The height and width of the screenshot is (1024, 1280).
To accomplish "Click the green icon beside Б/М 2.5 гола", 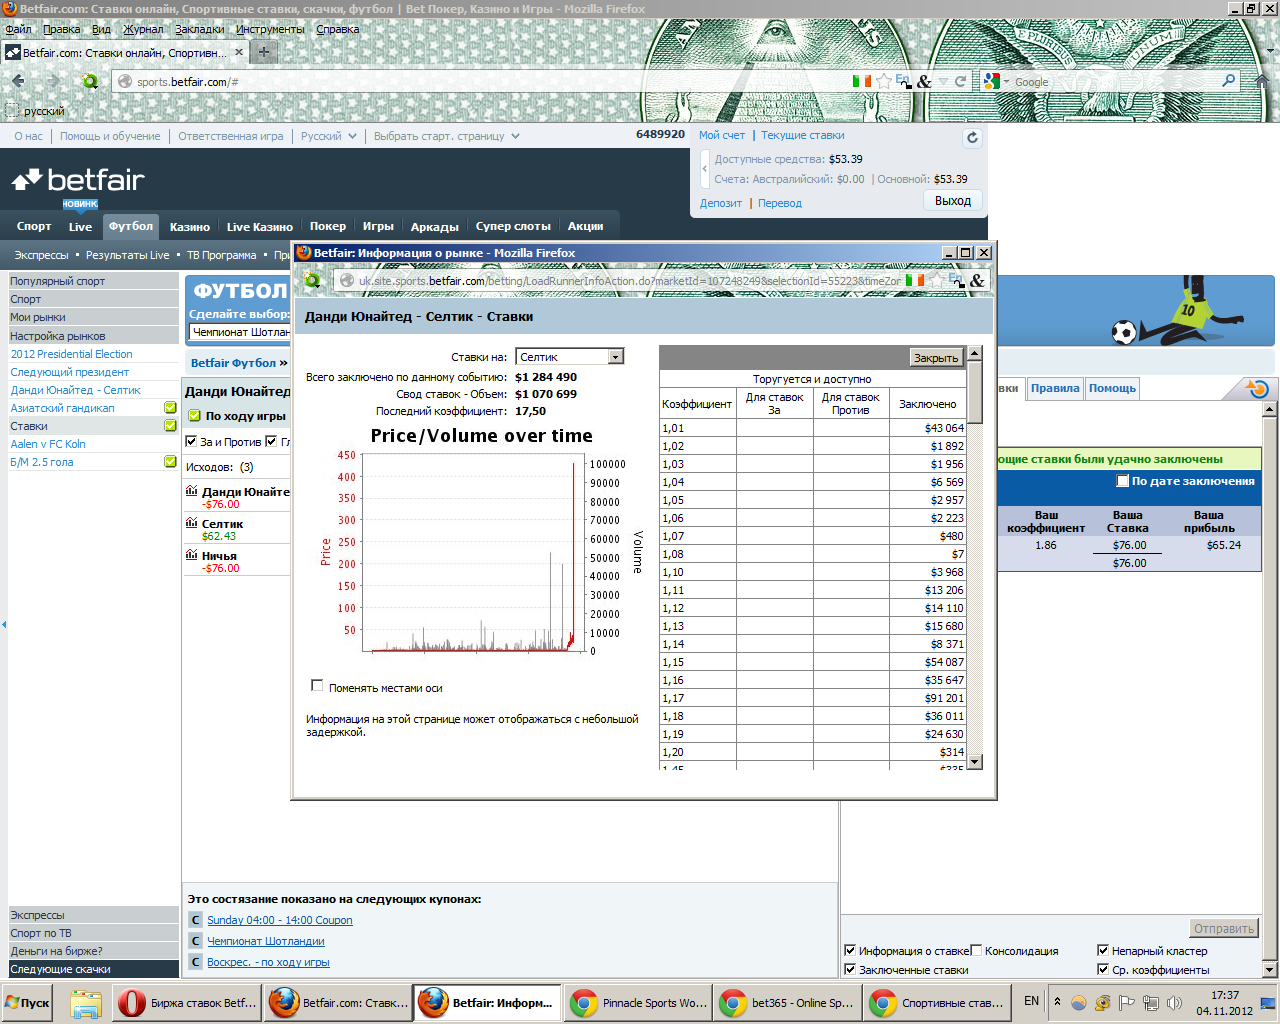I will [170, 462].
